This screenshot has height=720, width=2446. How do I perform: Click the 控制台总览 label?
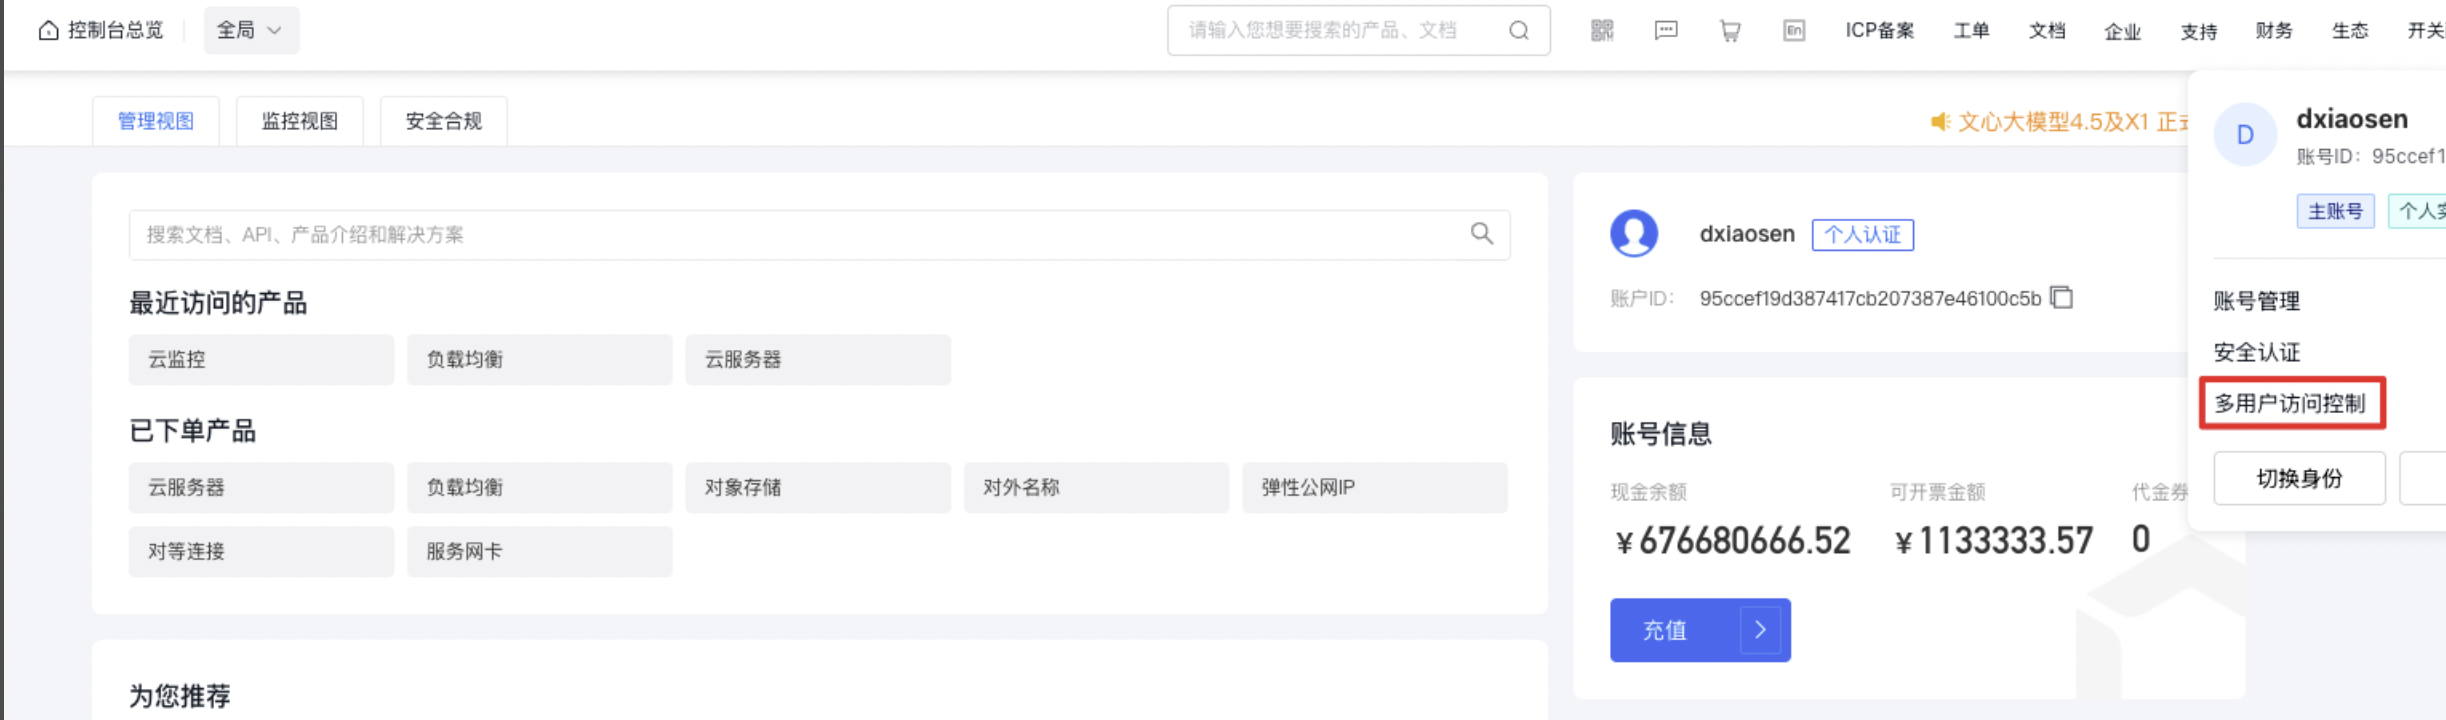tap(115, 31)
